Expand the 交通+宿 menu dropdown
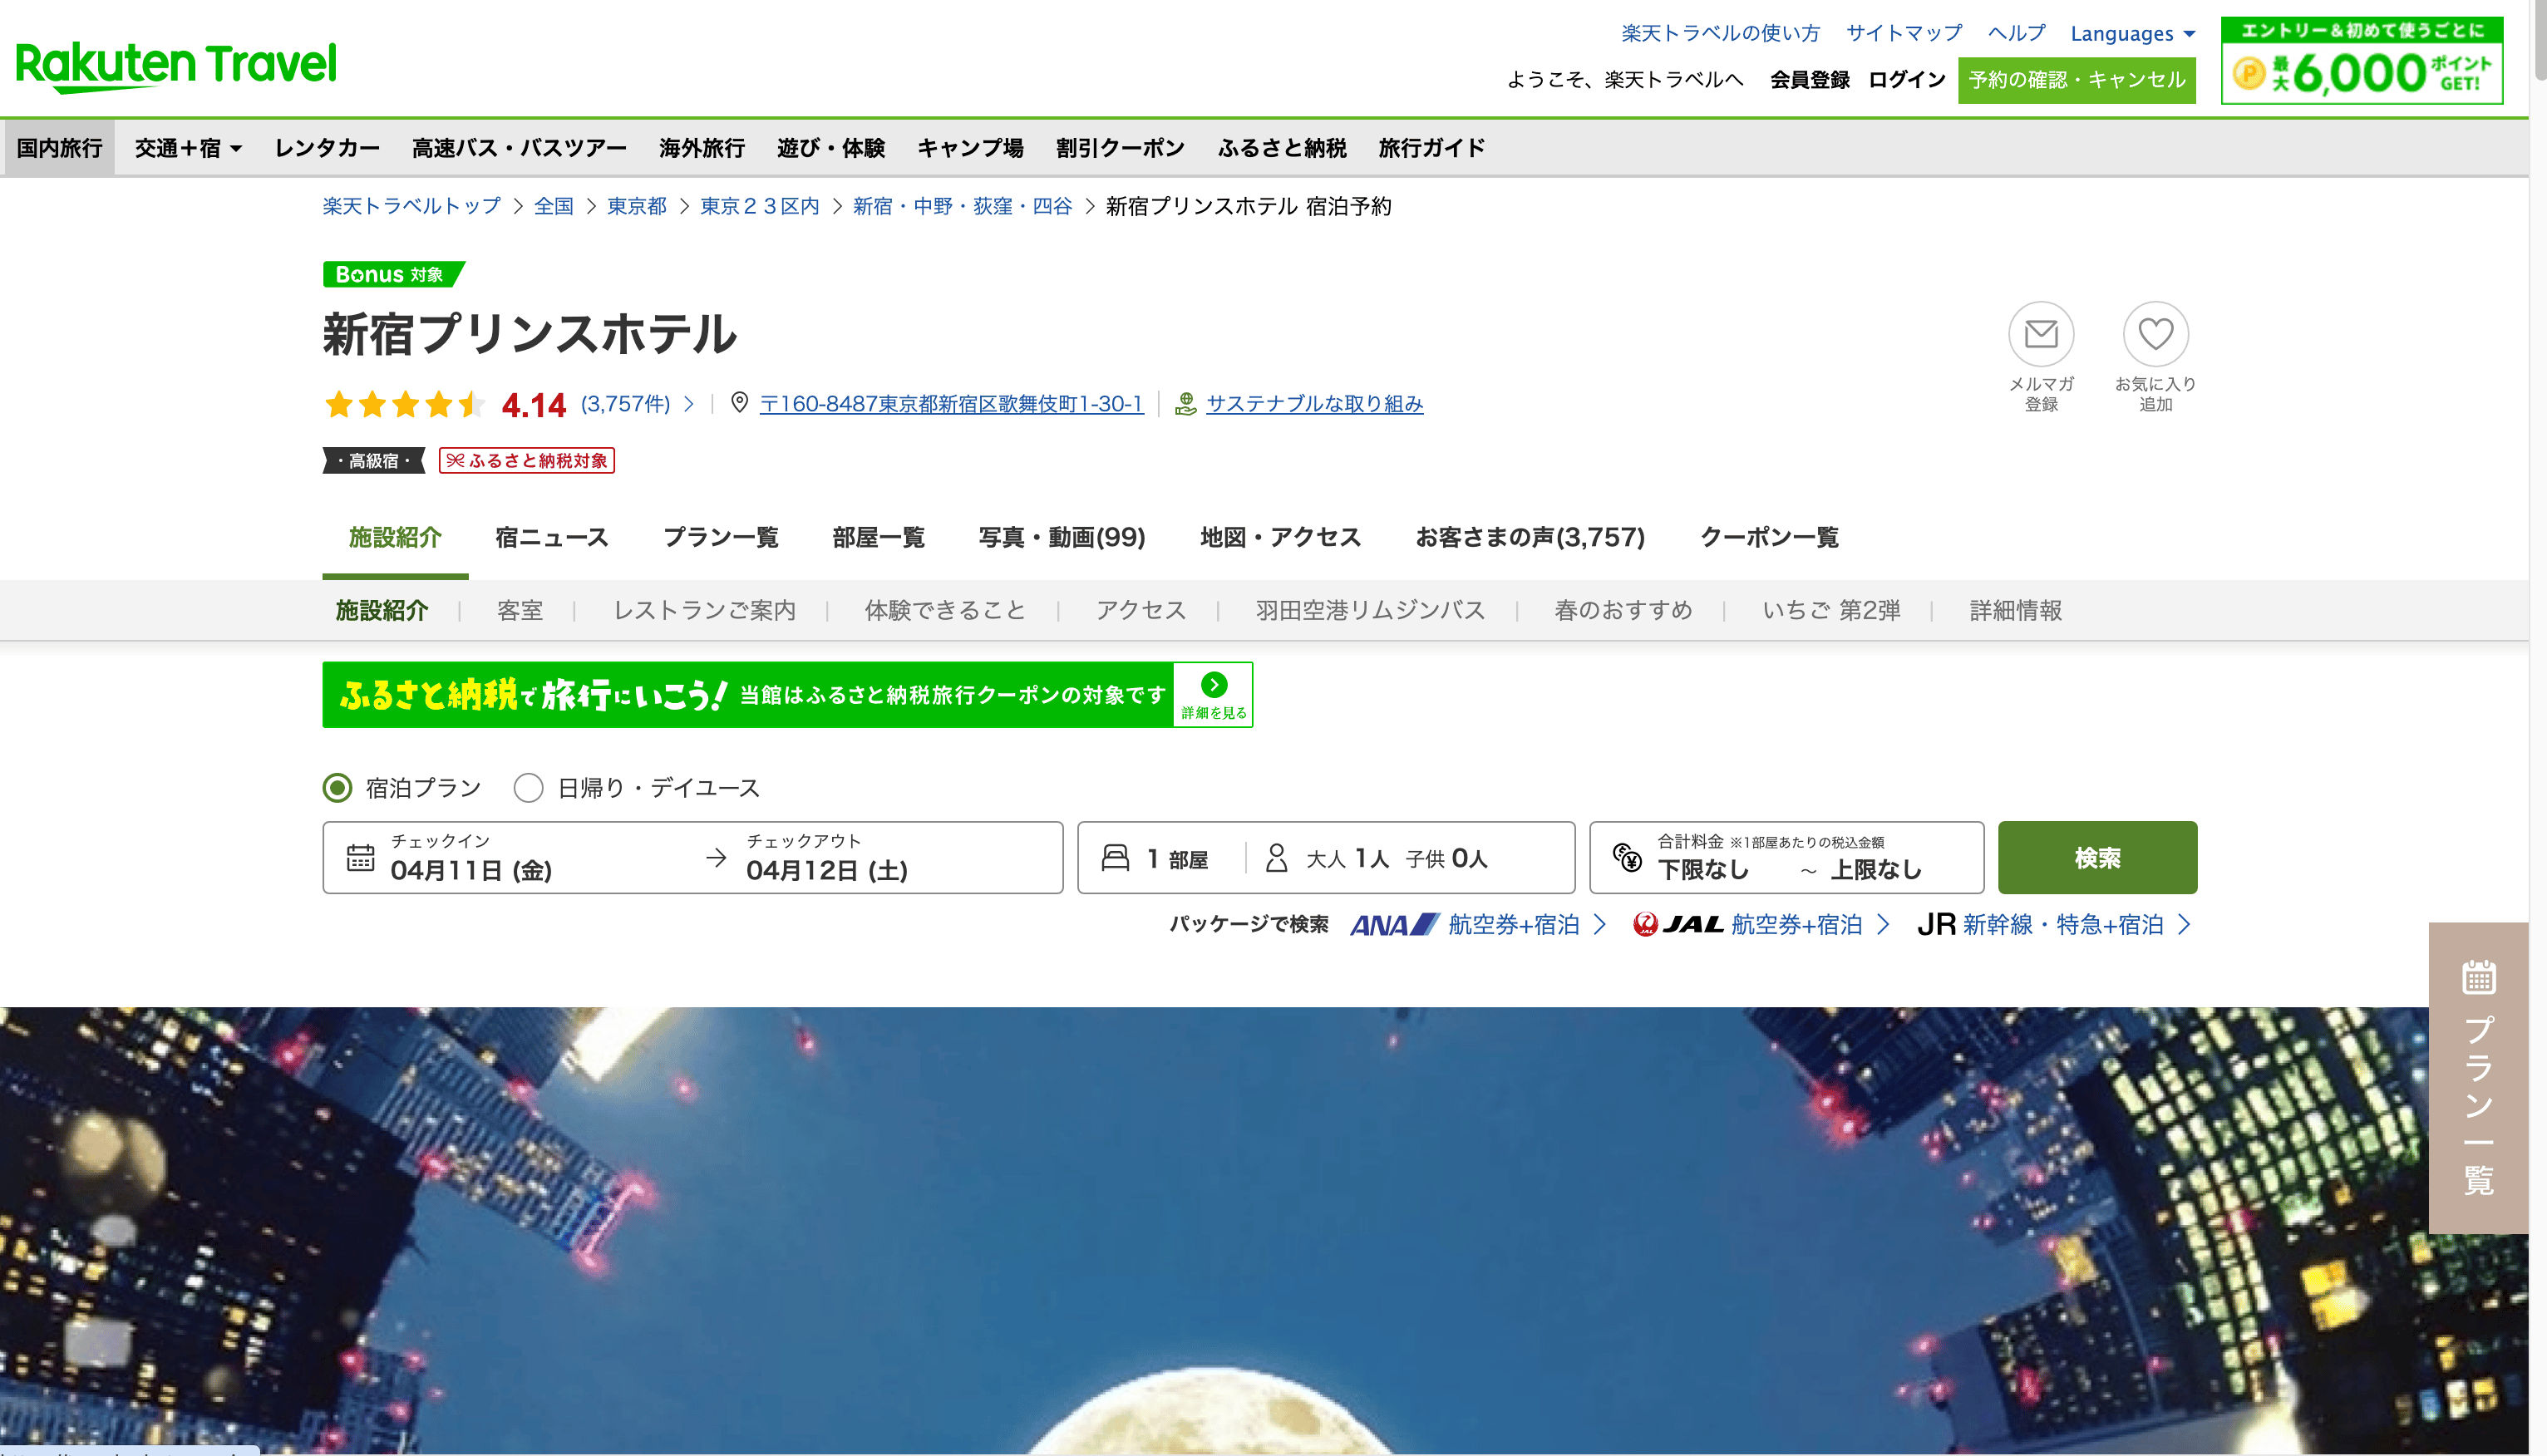Screen dimensions: 2547x1456 click(188, 148)
